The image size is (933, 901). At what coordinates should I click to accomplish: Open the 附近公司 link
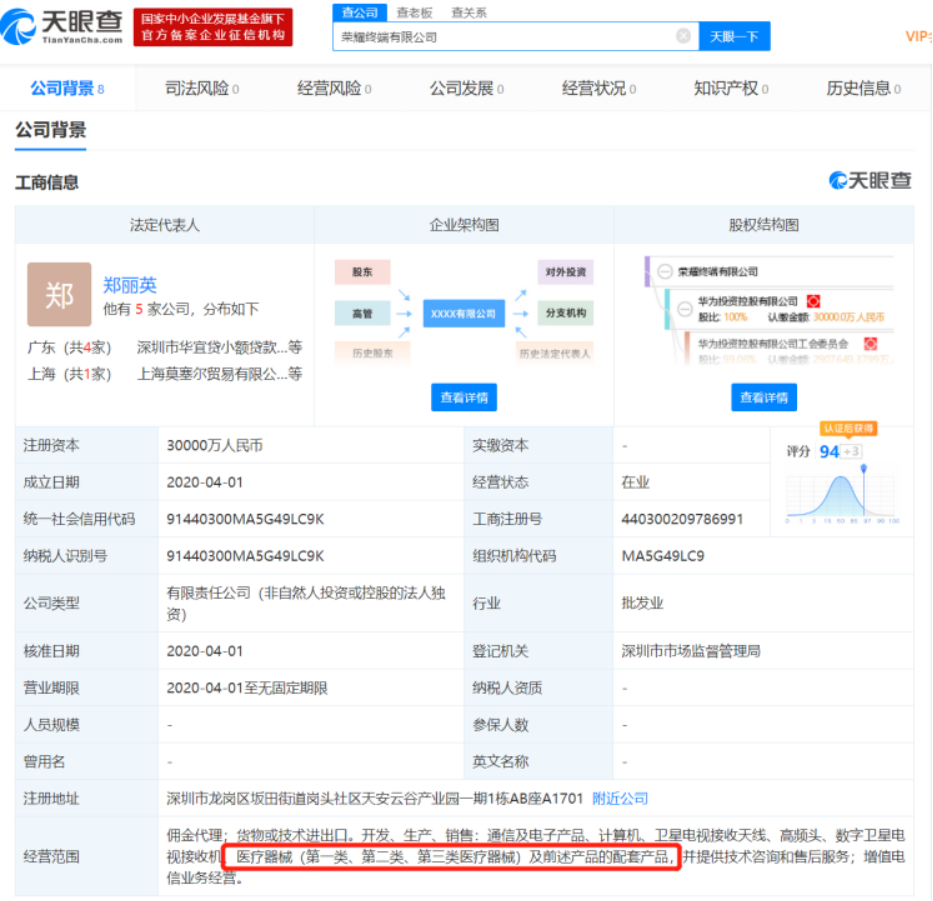(619, 799)
